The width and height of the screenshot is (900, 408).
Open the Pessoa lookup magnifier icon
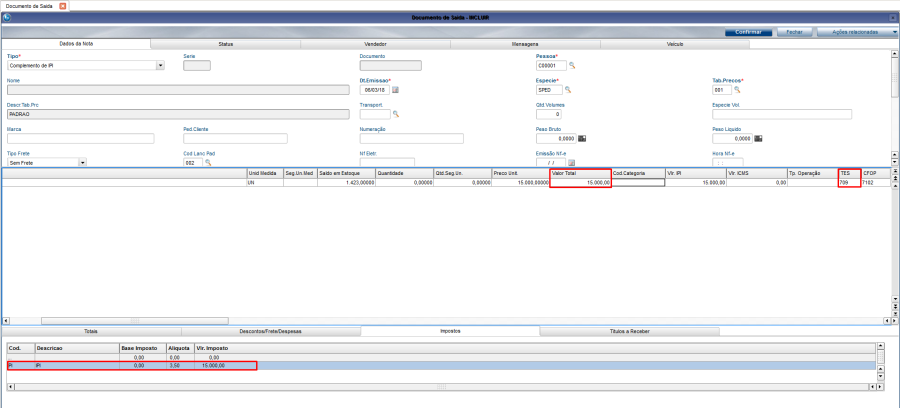click(x=572, y=65)
